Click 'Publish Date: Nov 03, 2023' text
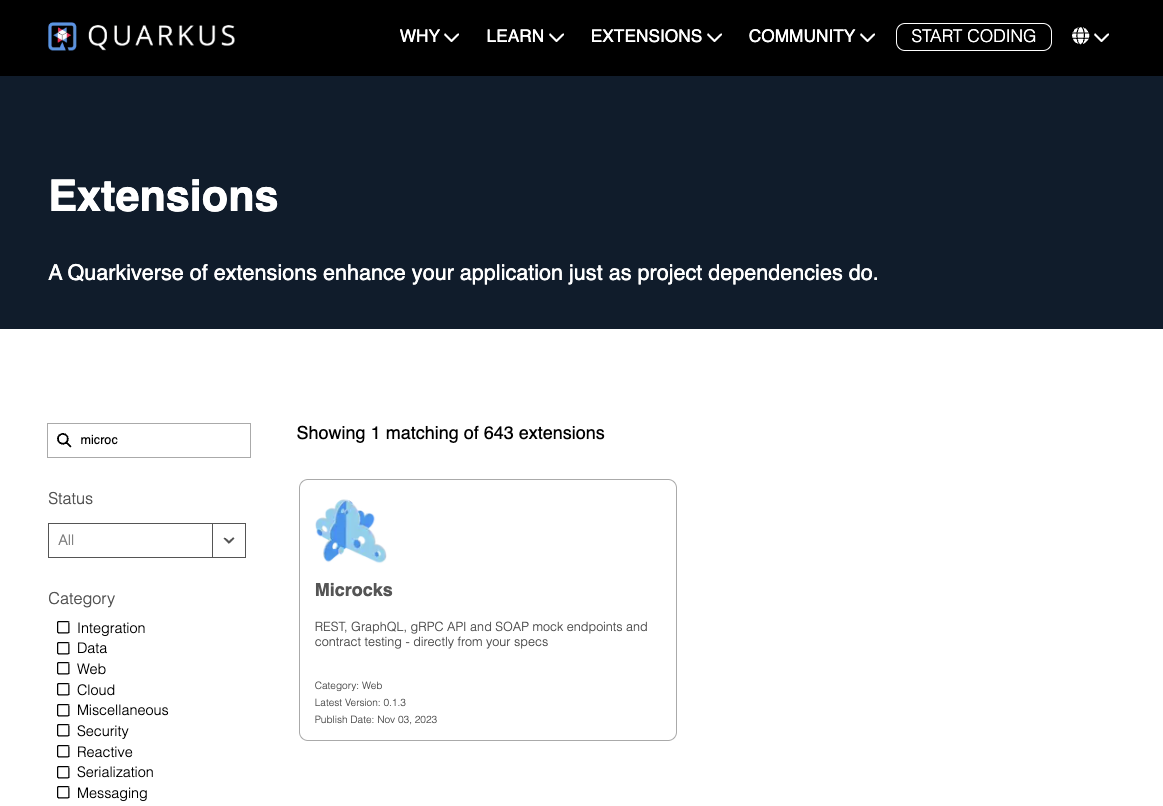1163x806 pixels. (x=375, y=720)
